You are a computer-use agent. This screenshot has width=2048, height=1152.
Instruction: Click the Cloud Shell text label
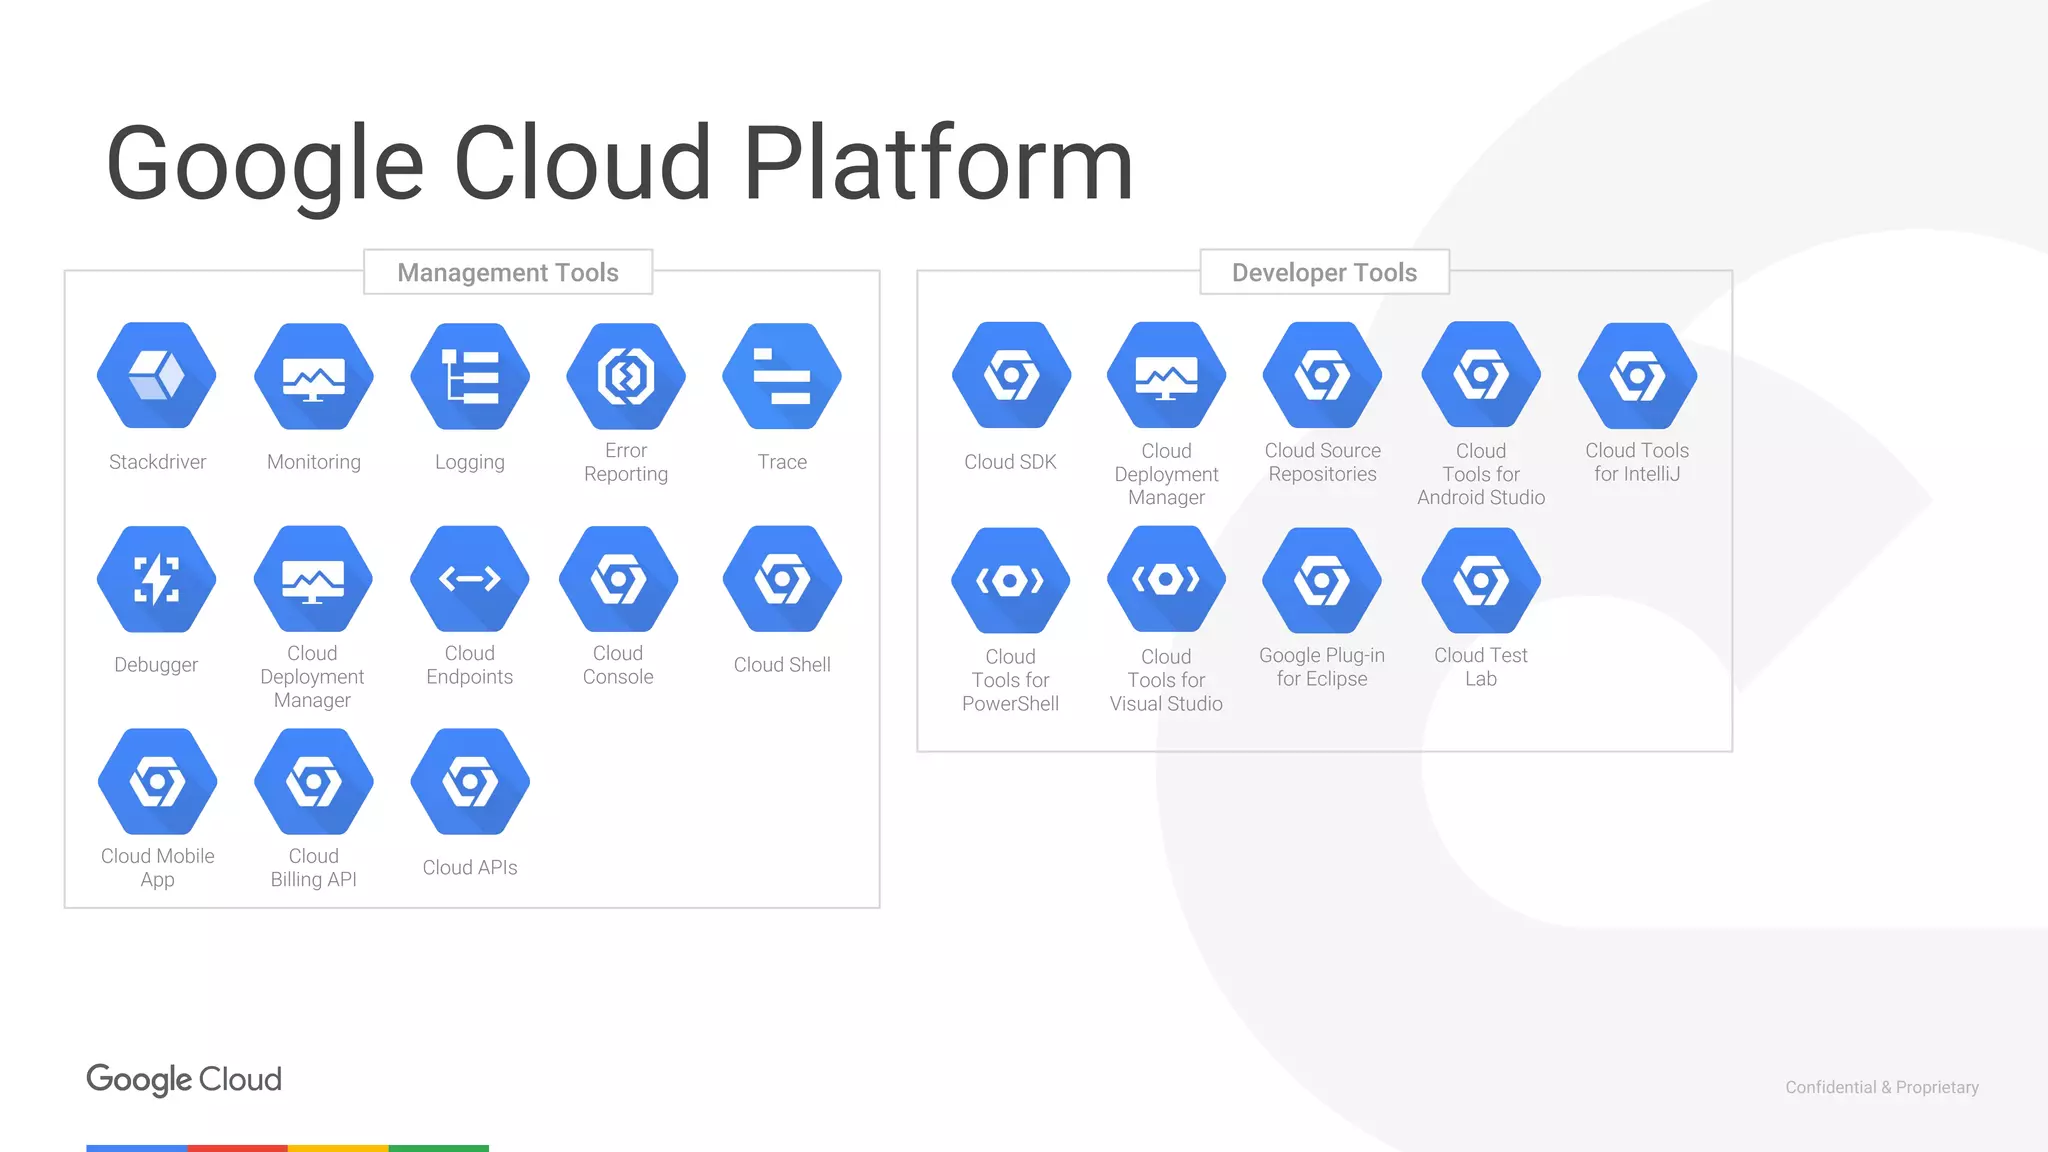[x=782, y=665]
